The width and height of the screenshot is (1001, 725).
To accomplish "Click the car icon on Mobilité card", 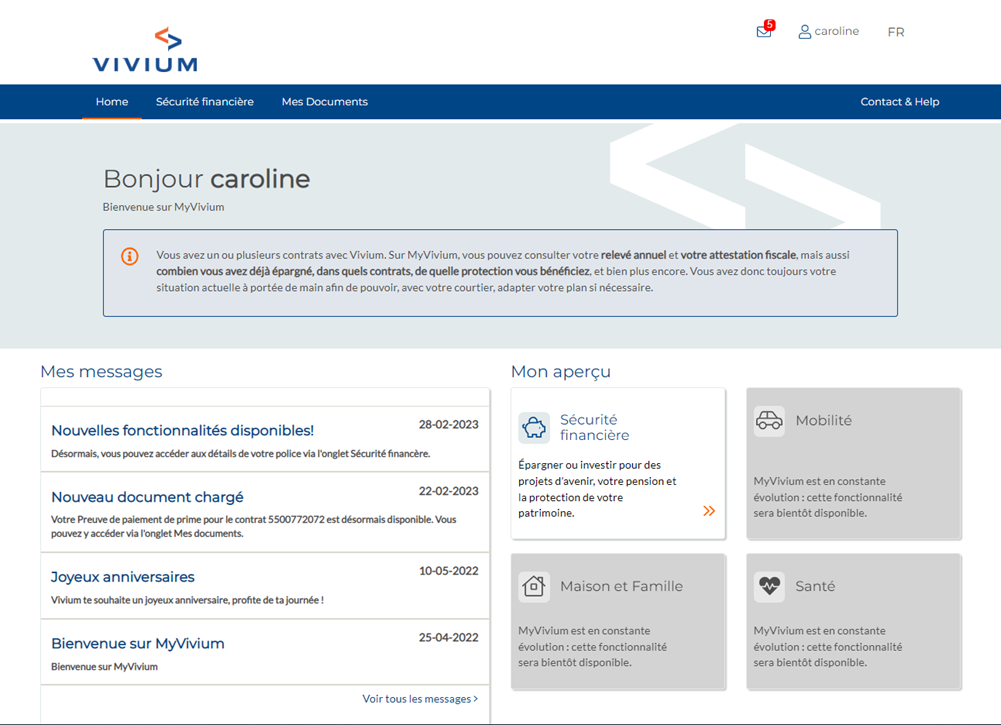I will click(769, 421).
